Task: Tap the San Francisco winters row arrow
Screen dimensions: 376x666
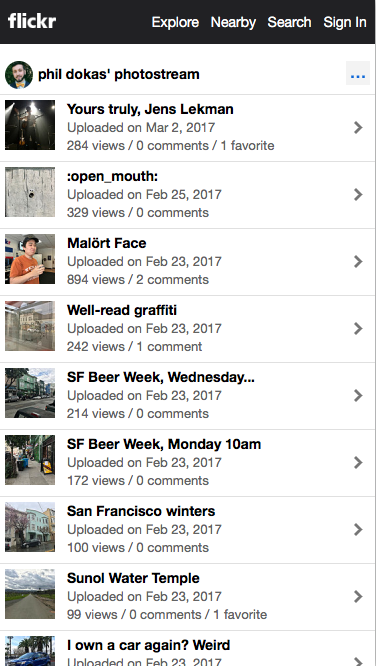Action: tap(358, 530)
